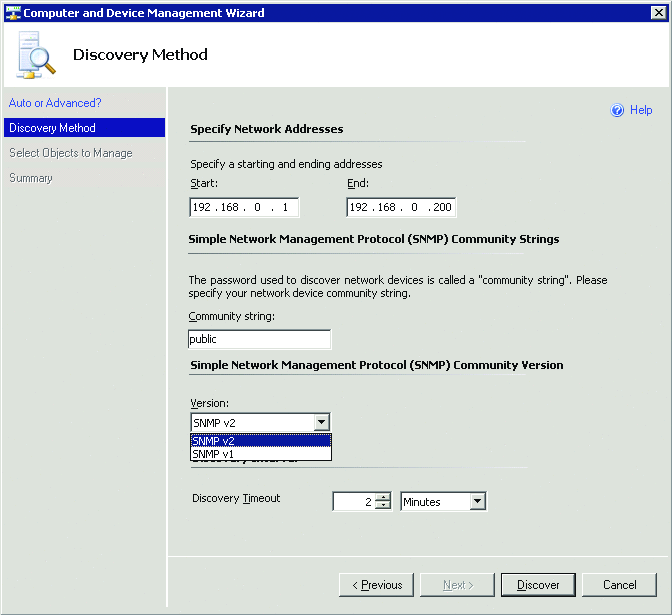Decrease Discovery Timeout with the down arrow
672x615 pixels.
pos(383,507)
